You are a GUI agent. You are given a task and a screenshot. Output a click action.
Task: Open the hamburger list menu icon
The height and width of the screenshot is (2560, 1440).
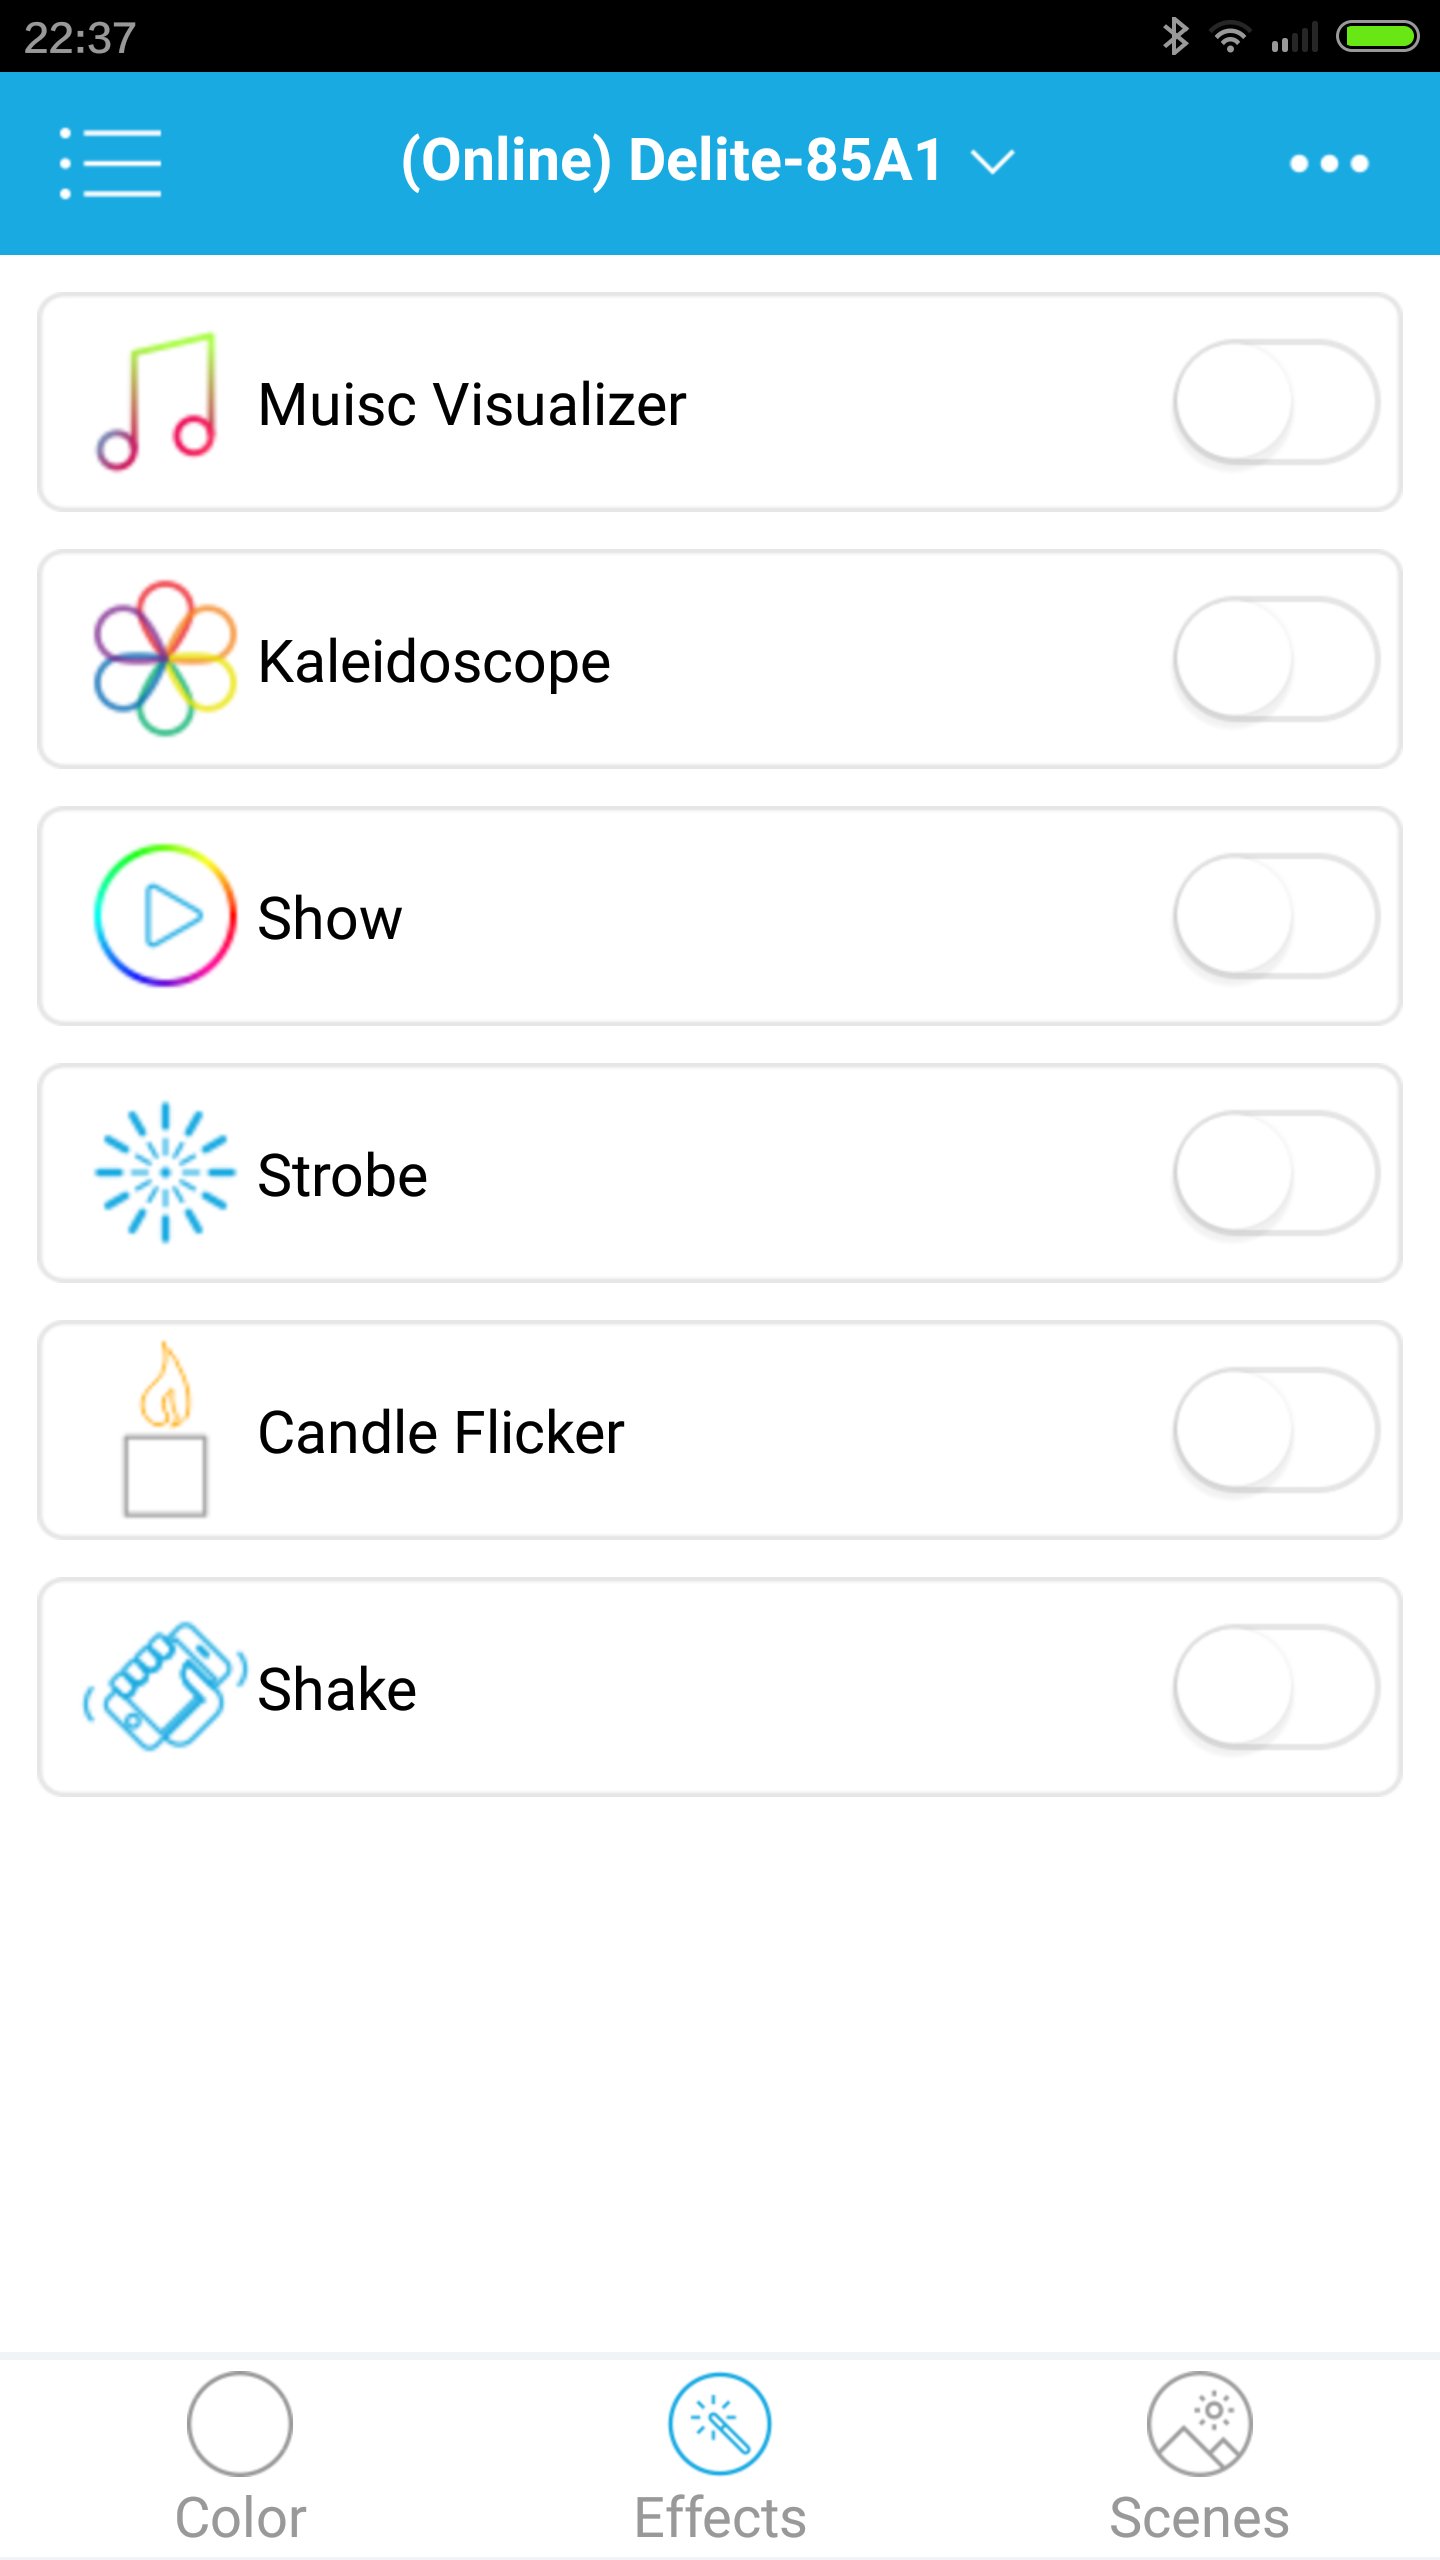[110, 163]
